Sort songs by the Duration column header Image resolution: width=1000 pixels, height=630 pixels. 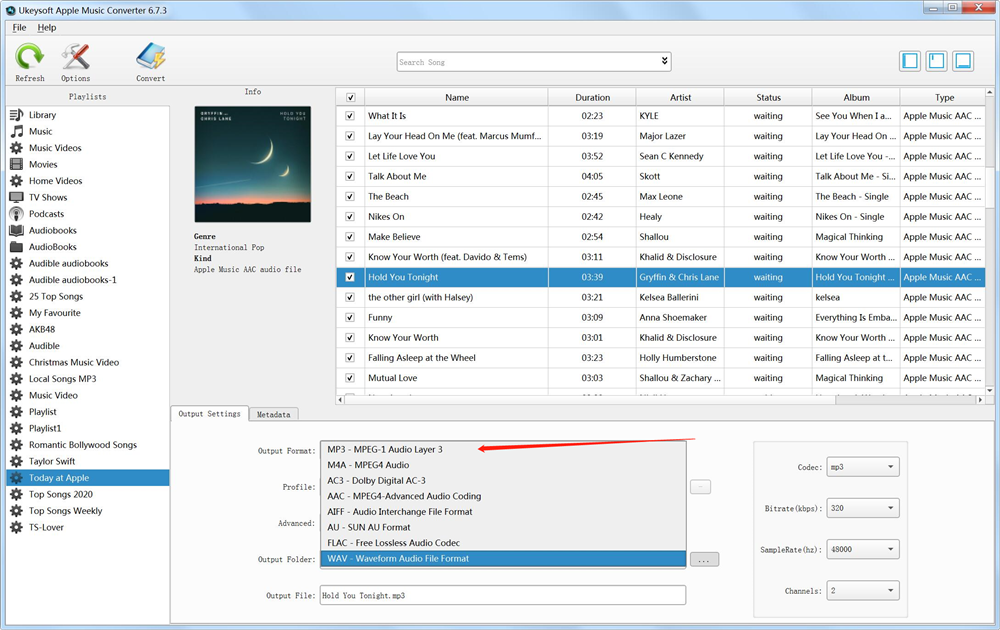coord(592,98)
